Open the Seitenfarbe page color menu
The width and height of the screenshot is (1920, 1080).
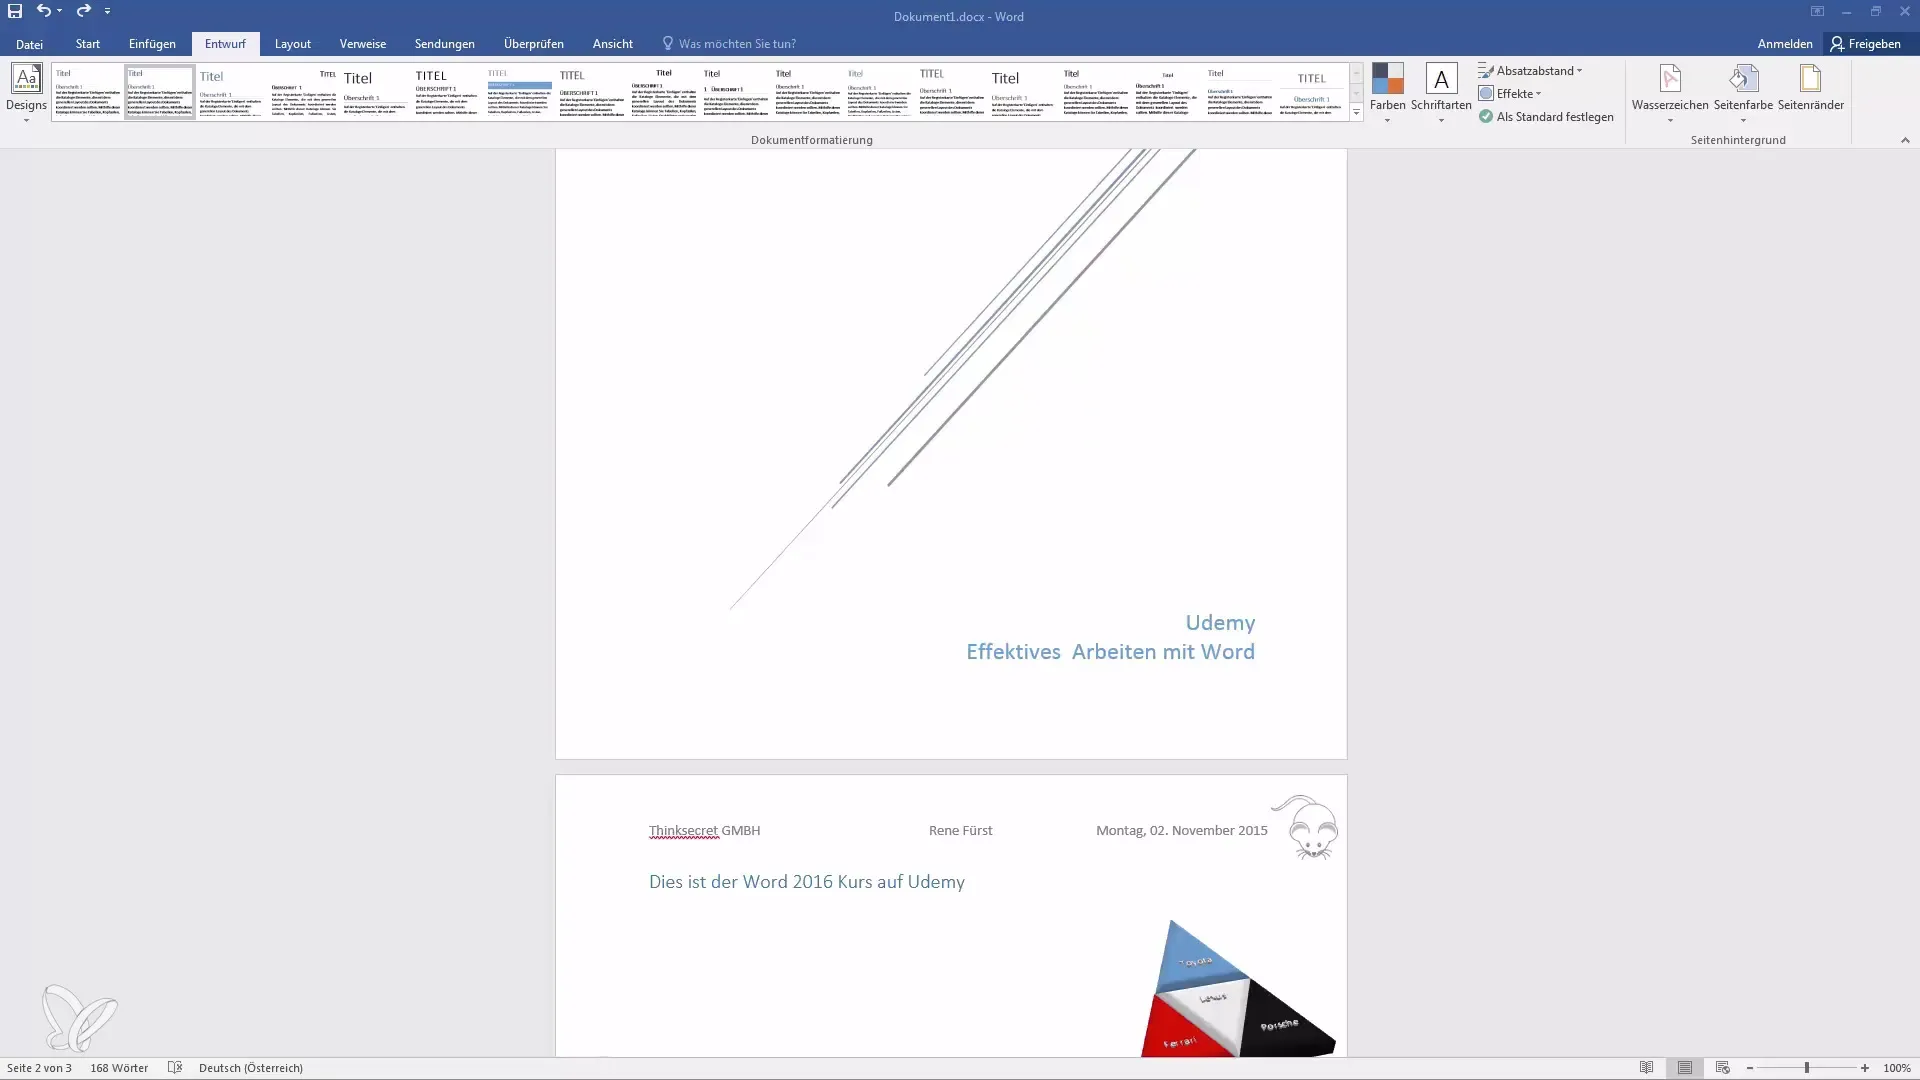click(x=1743, y=93)
